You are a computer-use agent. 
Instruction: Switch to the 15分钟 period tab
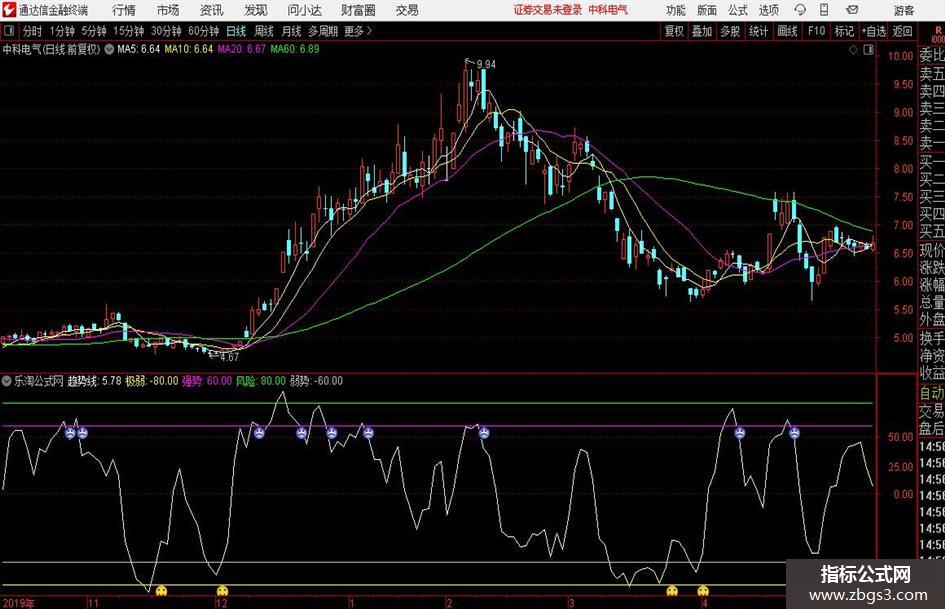pyautogui.click(x=129, y=31)
